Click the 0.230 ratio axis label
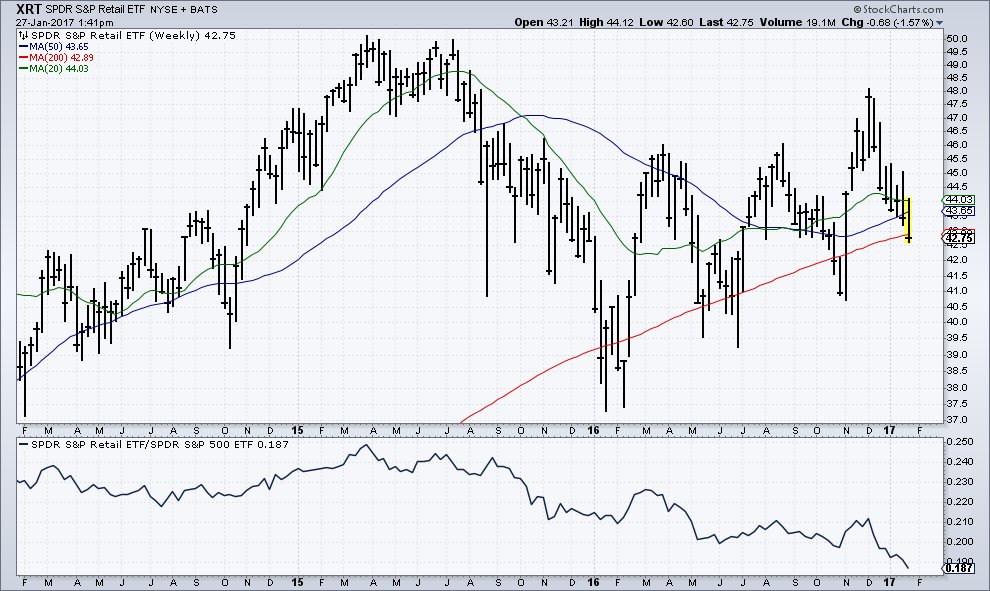Viewport: 990px width, 591px height. click(959, 482)
